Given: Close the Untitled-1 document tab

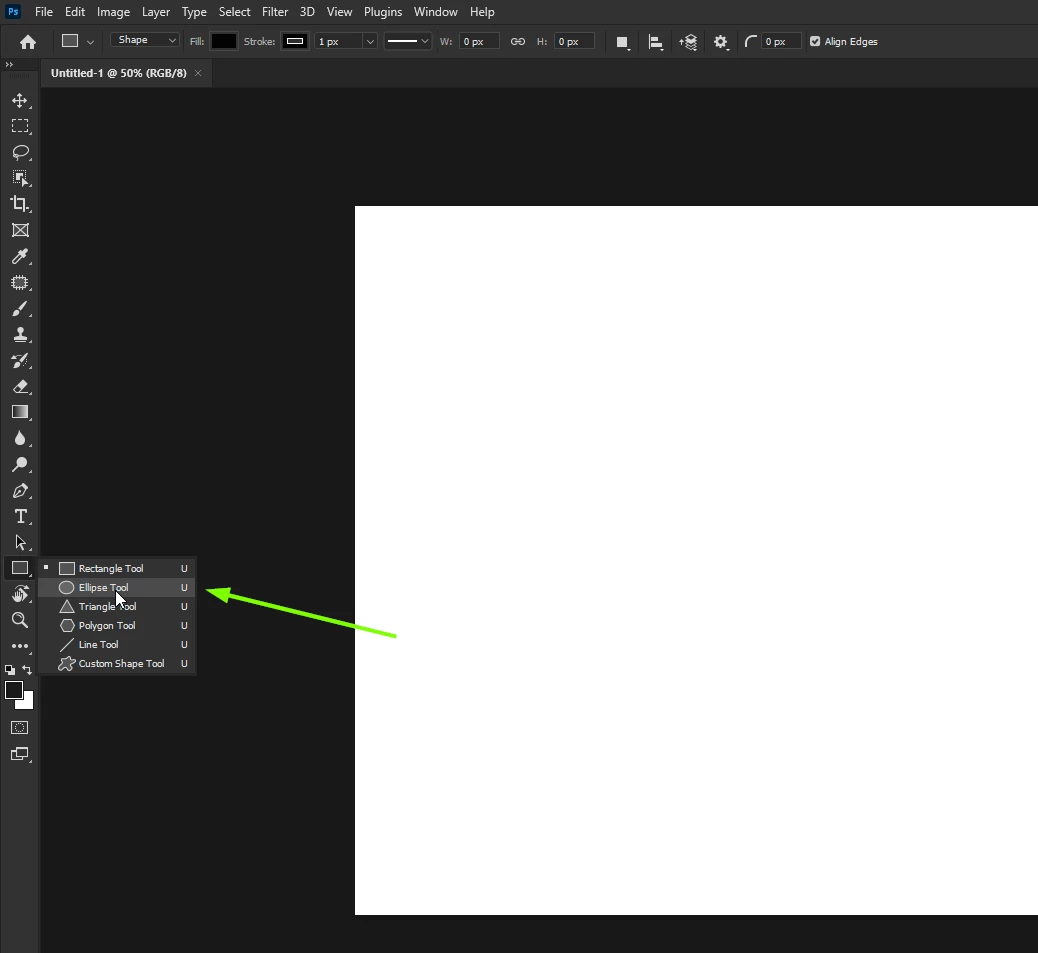Looking at the screenshot, I should coord(198,73).
